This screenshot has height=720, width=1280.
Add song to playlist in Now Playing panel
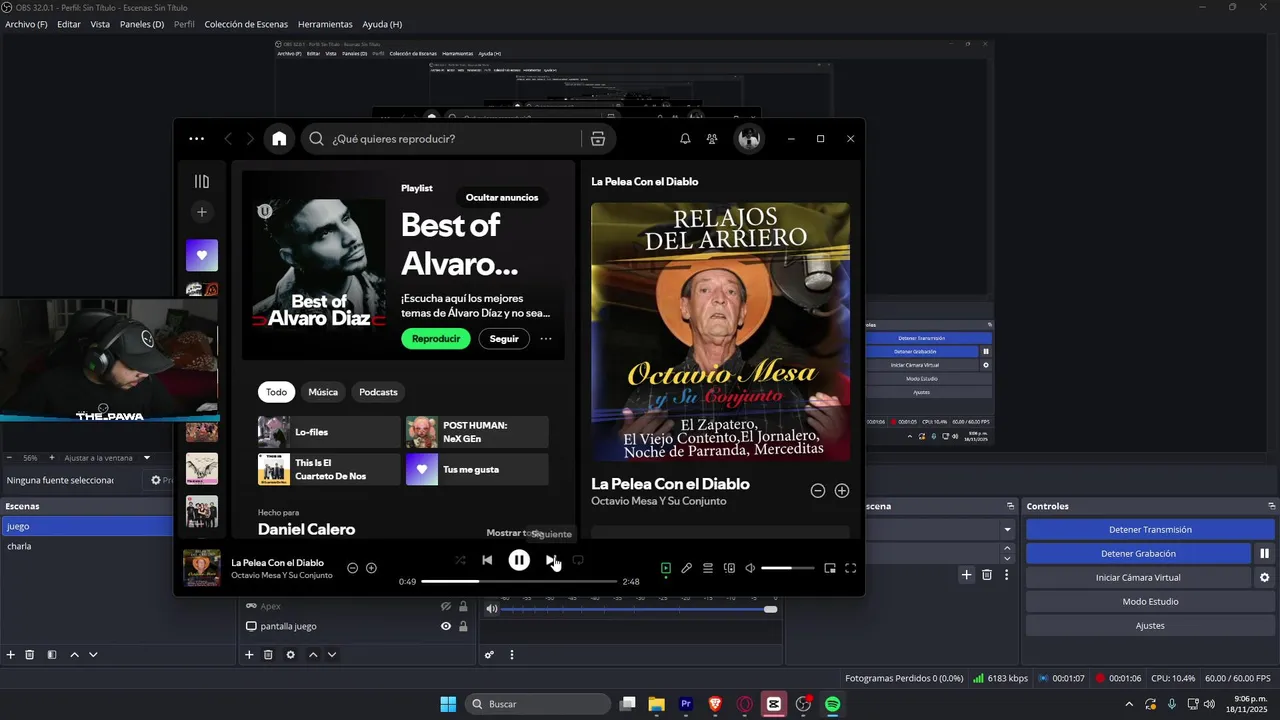tap(842, 490)
